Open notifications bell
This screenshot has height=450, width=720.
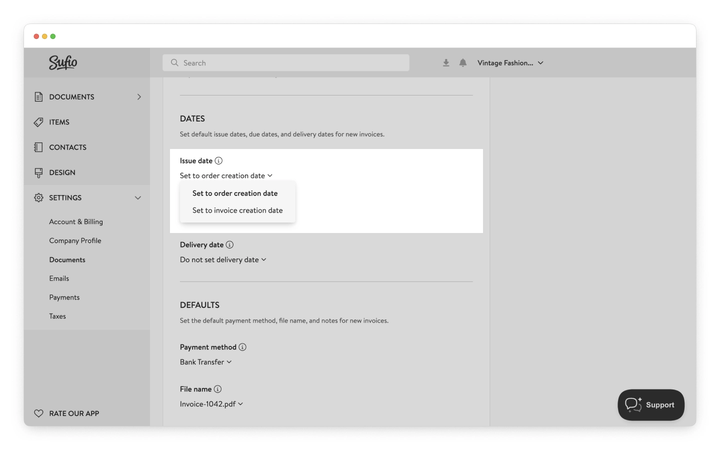(x=463, y=63)
